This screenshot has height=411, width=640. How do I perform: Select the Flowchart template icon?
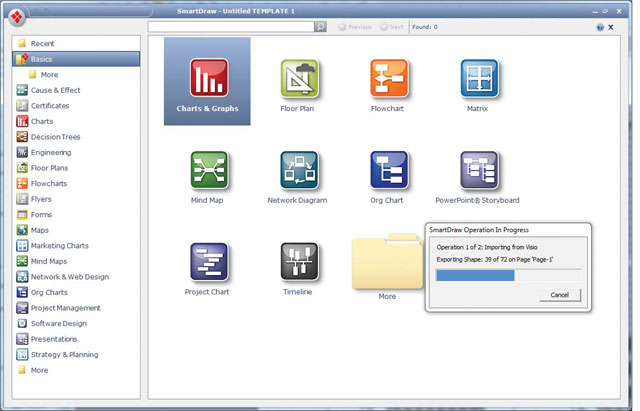click(389, 79)
